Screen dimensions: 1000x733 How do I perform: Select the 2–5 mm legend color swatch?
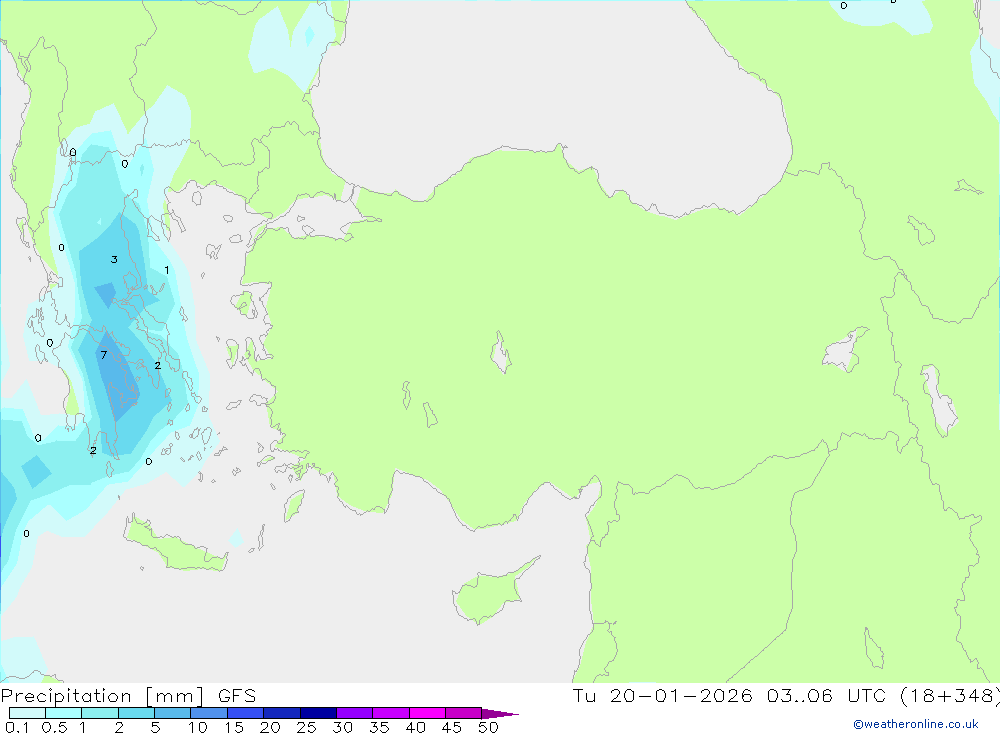click(136, 713)
